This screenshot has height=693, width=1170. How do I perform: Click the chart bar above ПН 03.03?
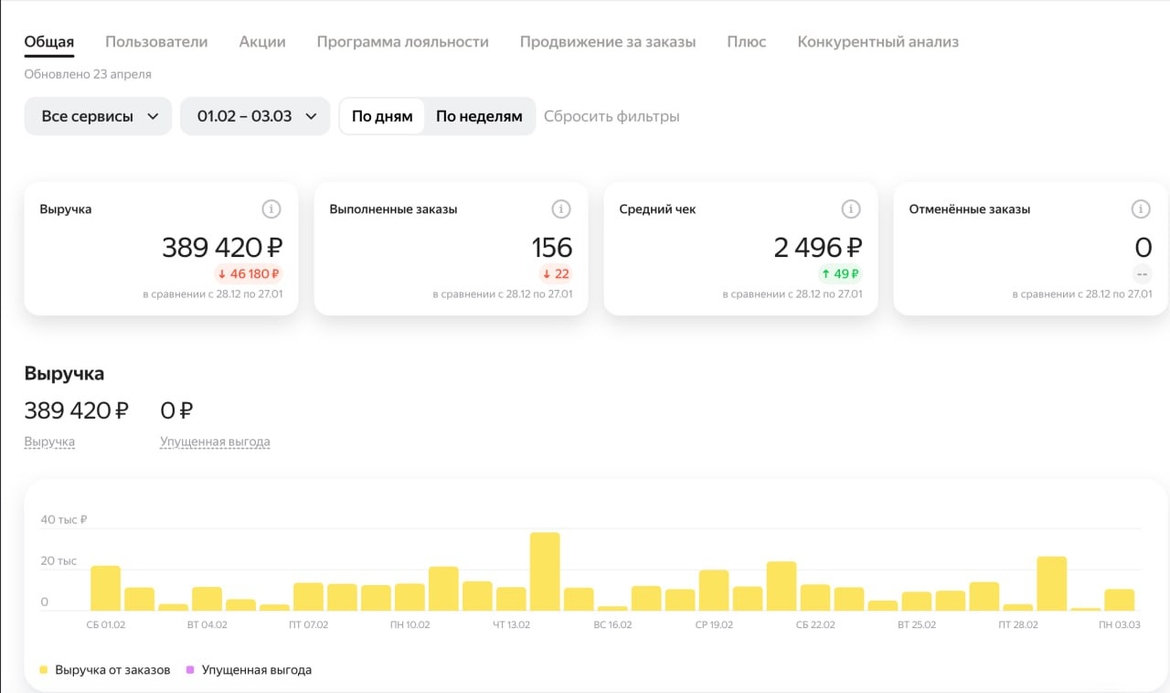pos(1119,600)
